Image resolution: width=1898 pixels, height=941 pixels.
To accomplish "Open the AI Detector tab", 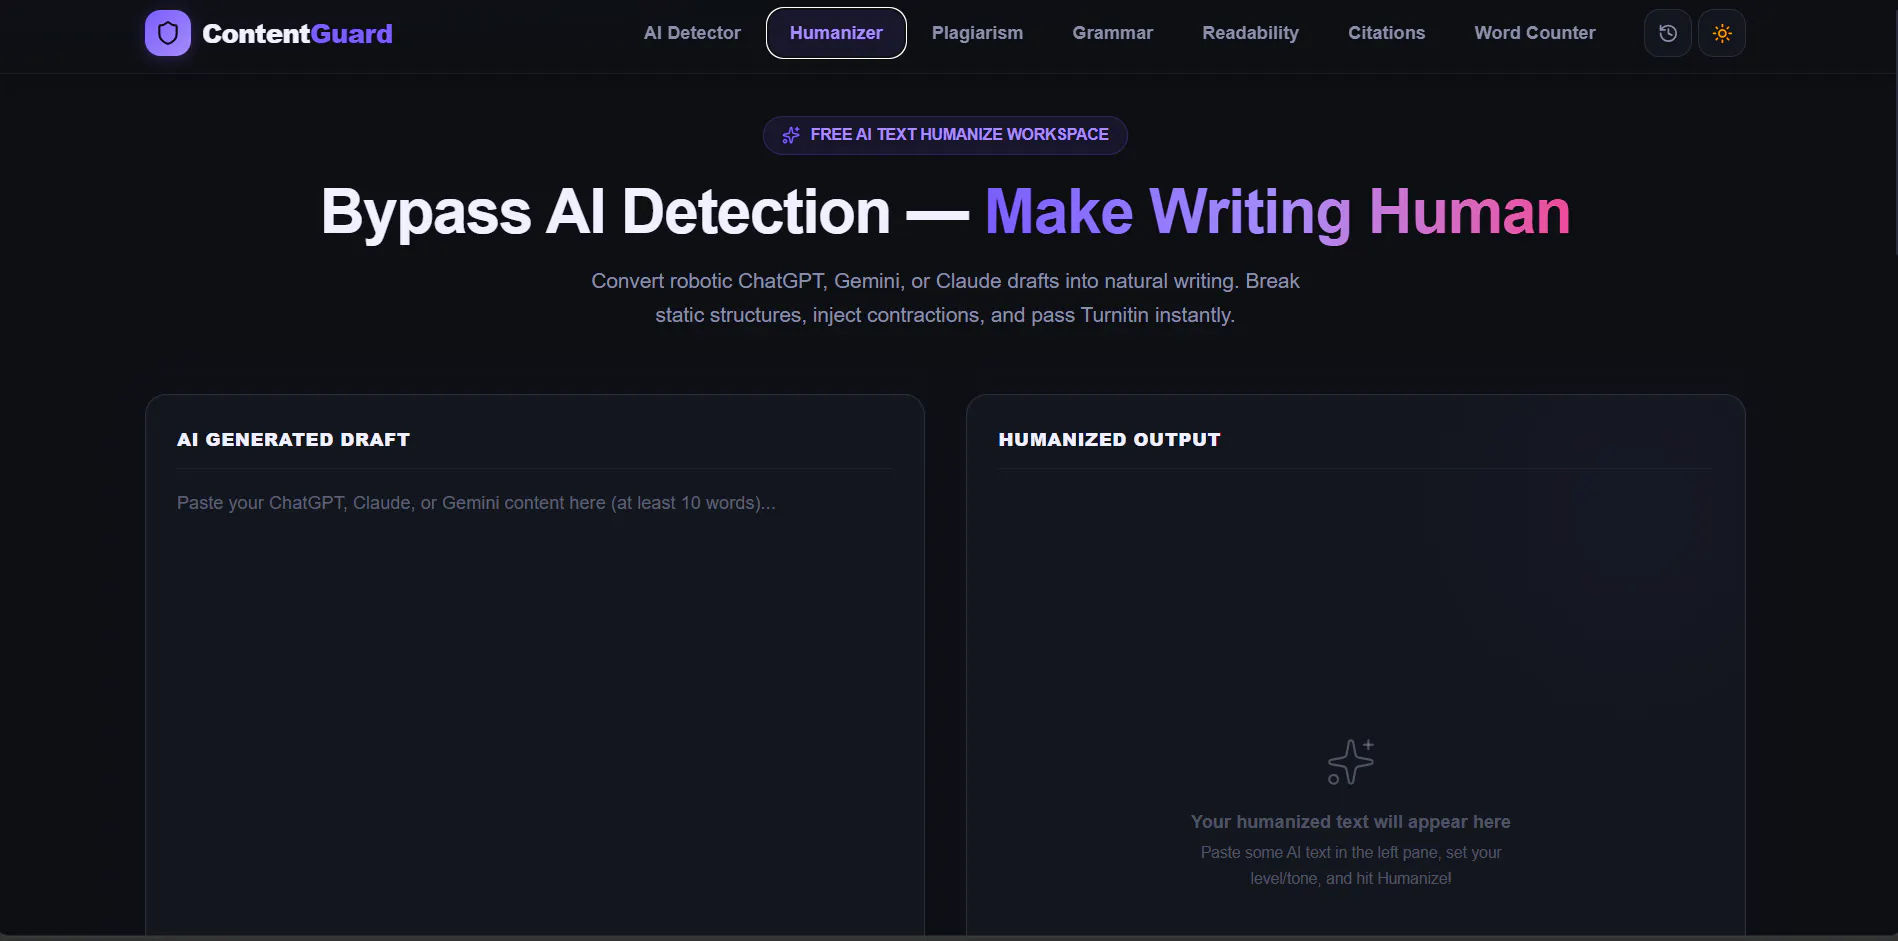I will point(692,33).
